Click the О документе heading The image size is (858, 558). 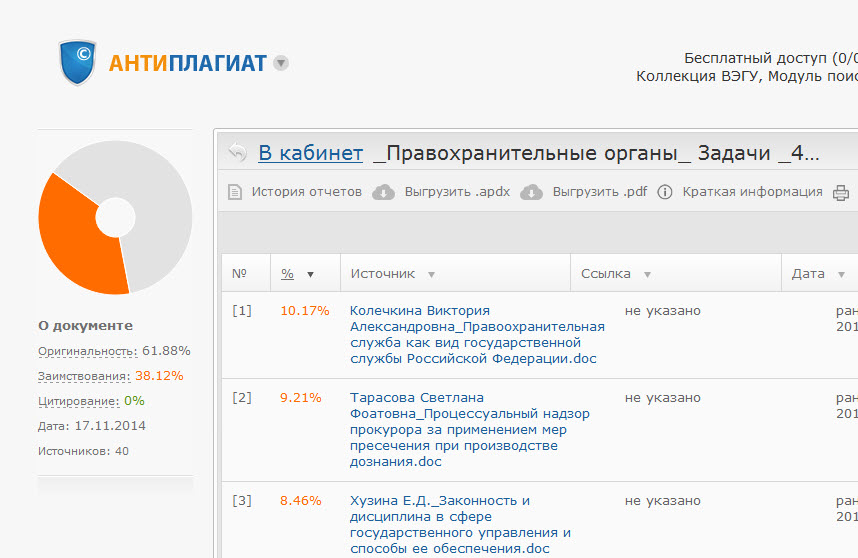tap(85, 326)
